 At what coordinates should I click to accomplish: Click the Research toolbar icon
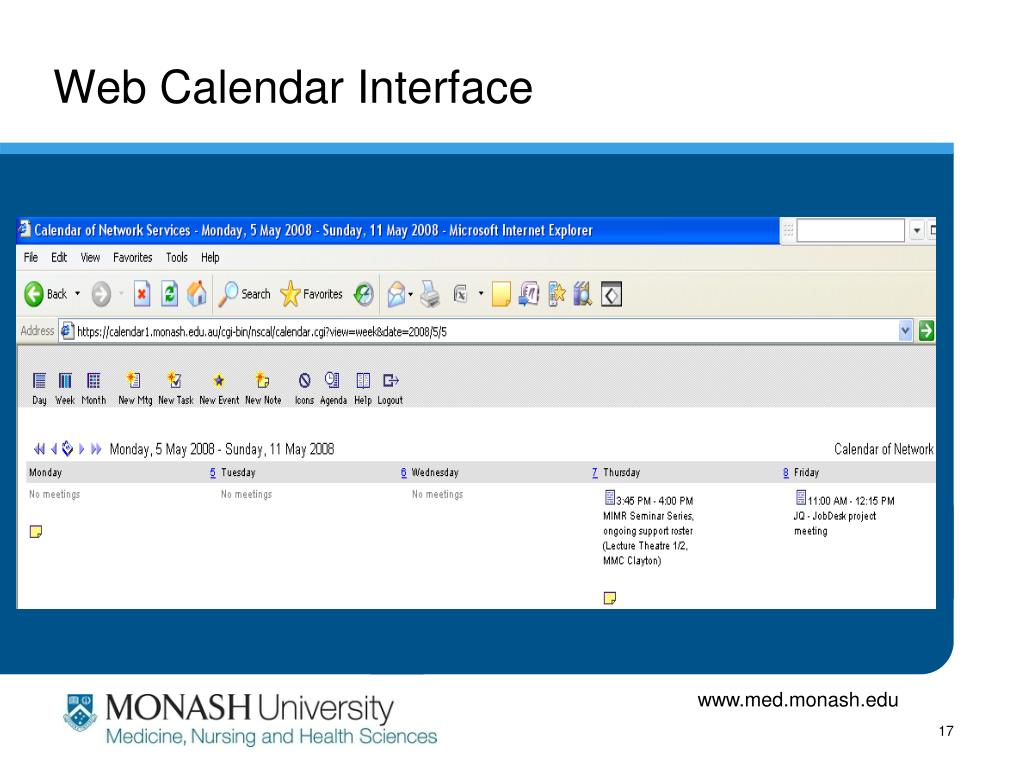click(583, 295)
